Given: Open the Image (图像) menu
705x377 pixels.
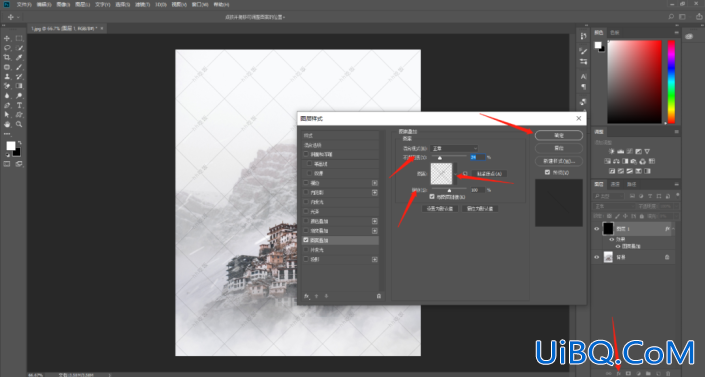Looking at the screenshot, I should (x=63, y=4).
